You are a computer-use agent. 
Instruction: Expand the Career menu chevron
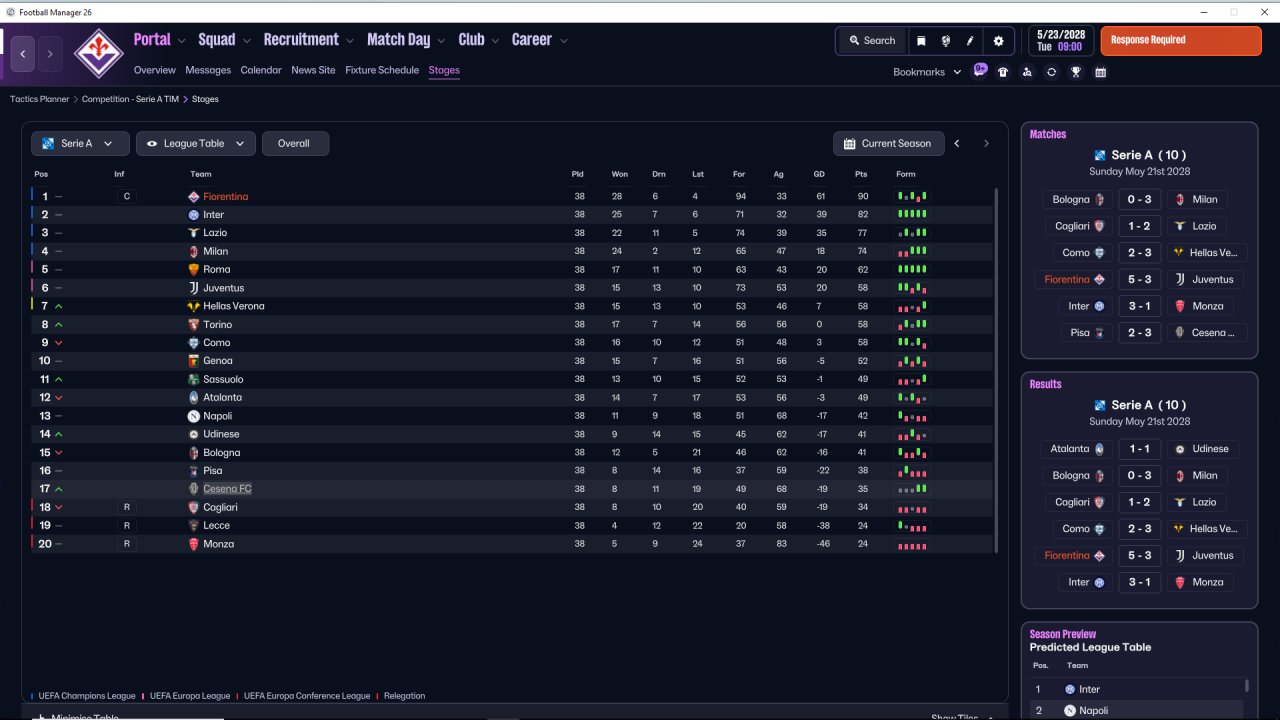563,41
